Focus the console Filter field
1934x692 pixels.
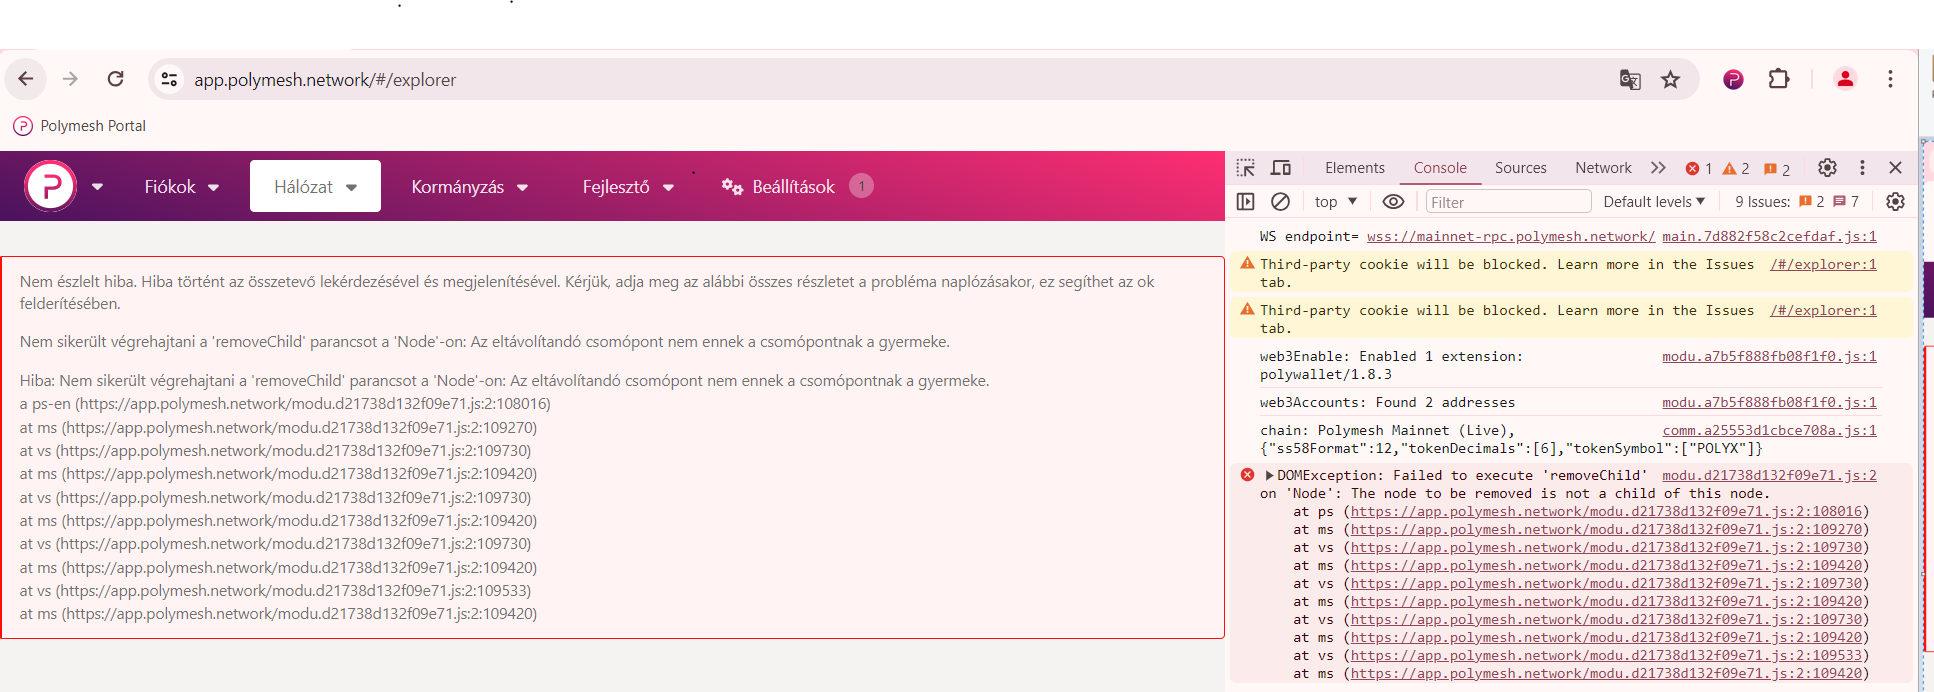[x=1508, y=202]
